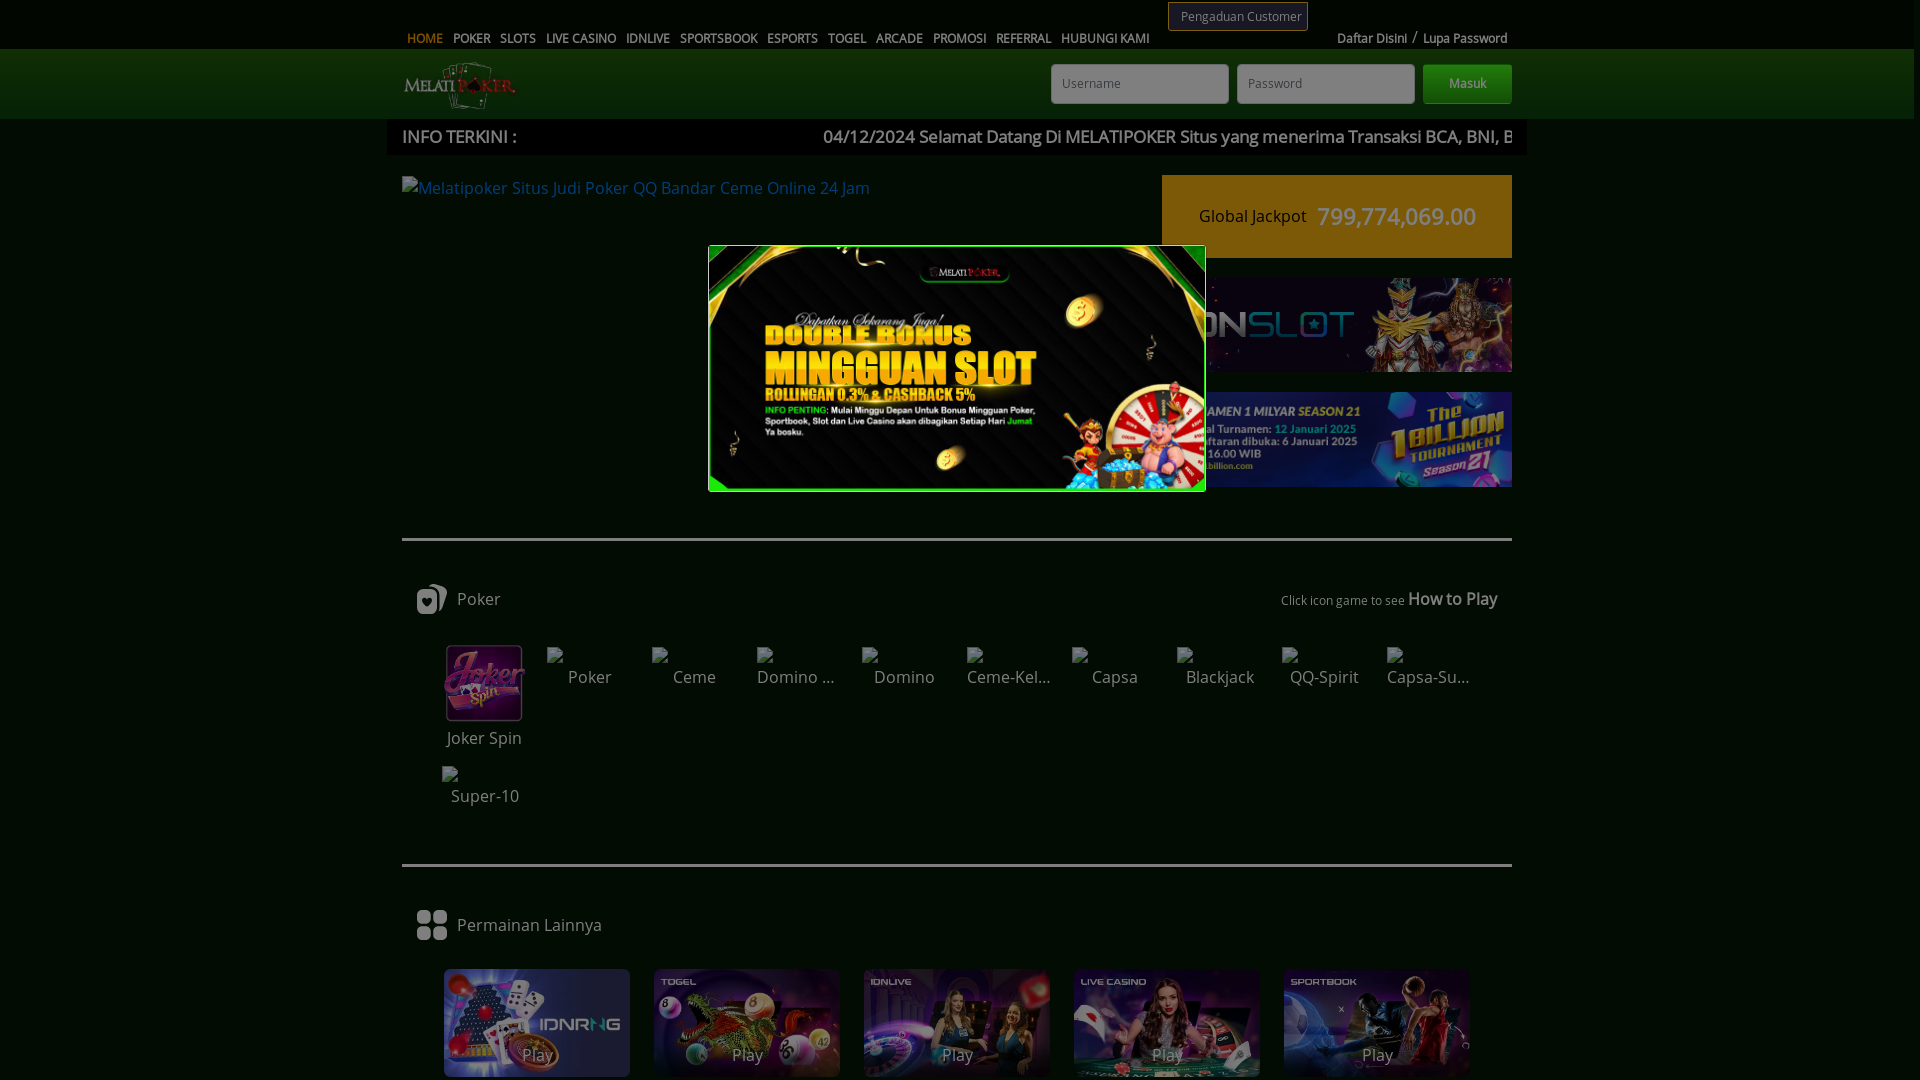Image resolution: width=1920 pixels, height=1080 pixels.
Task: Open the Blackjack game icon
Action: pos(1219,668)
